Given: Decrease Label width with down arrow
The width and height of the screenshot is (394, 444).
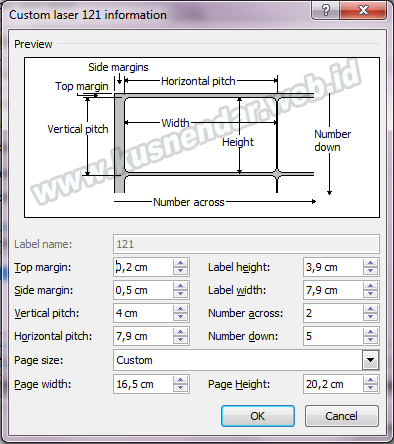Looking at the screenshot, I should click(370, 294).
